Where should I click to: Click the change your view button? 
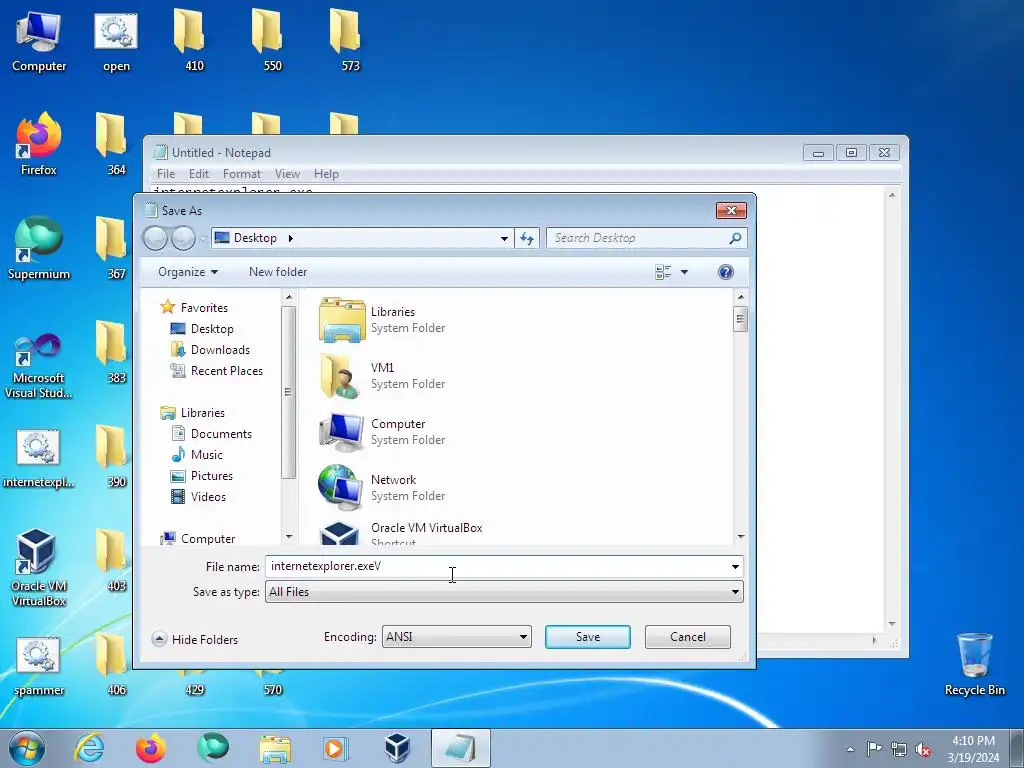(x=663, y=272)
